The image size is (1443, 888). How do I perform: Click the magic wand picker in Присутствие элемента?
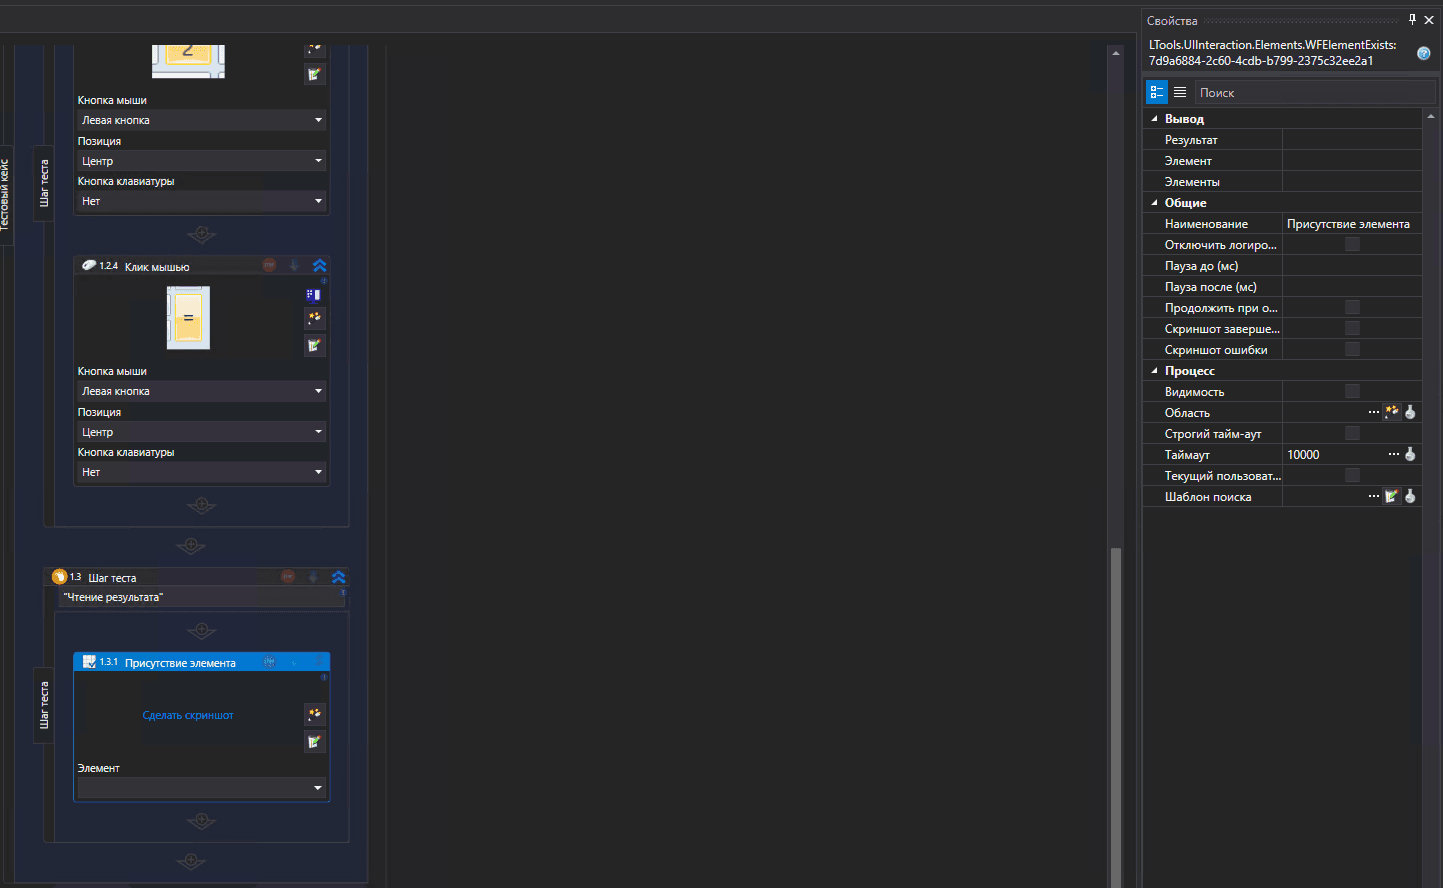[315, 714]
